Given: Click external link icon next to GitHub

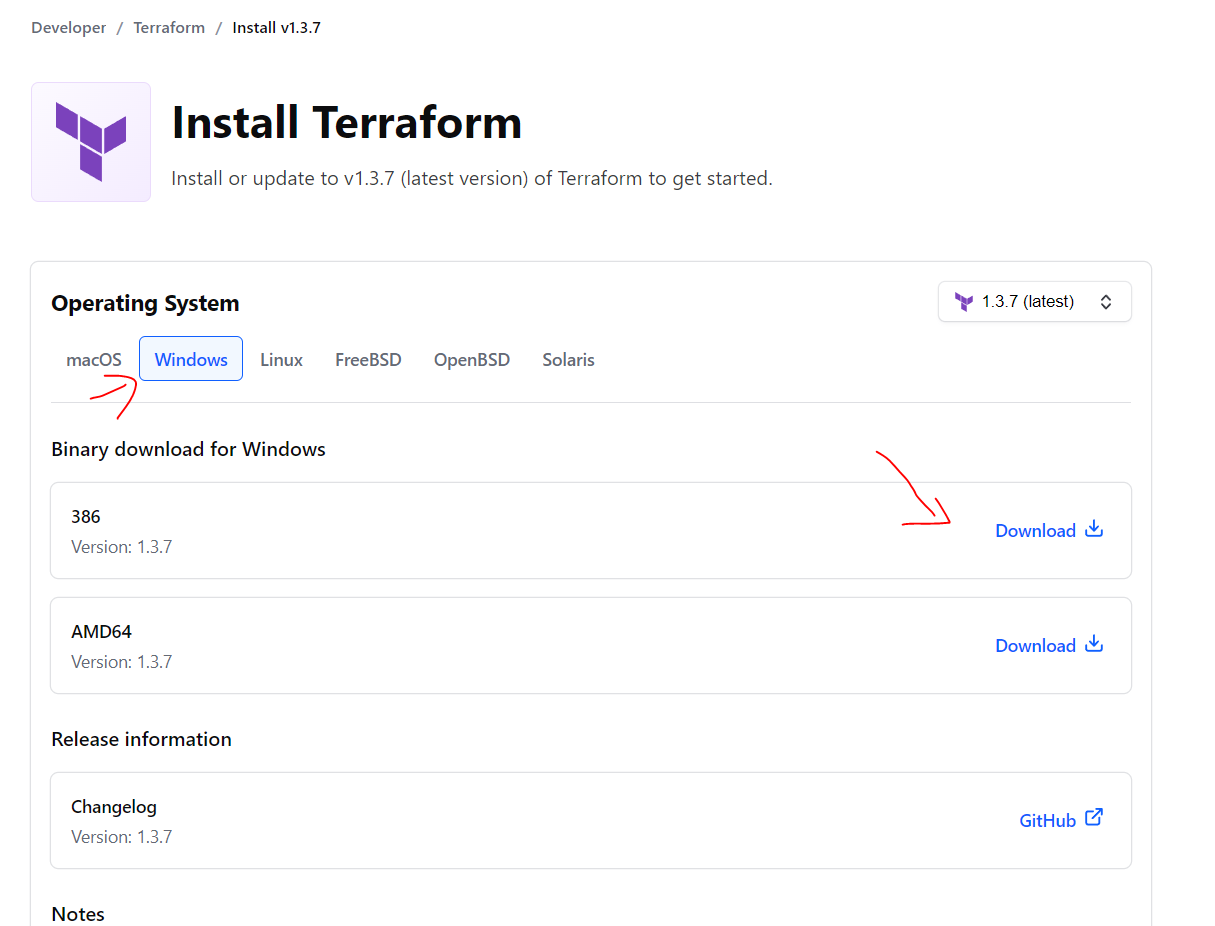Looking at the screenshot, I should click(x=1094, y=818).
